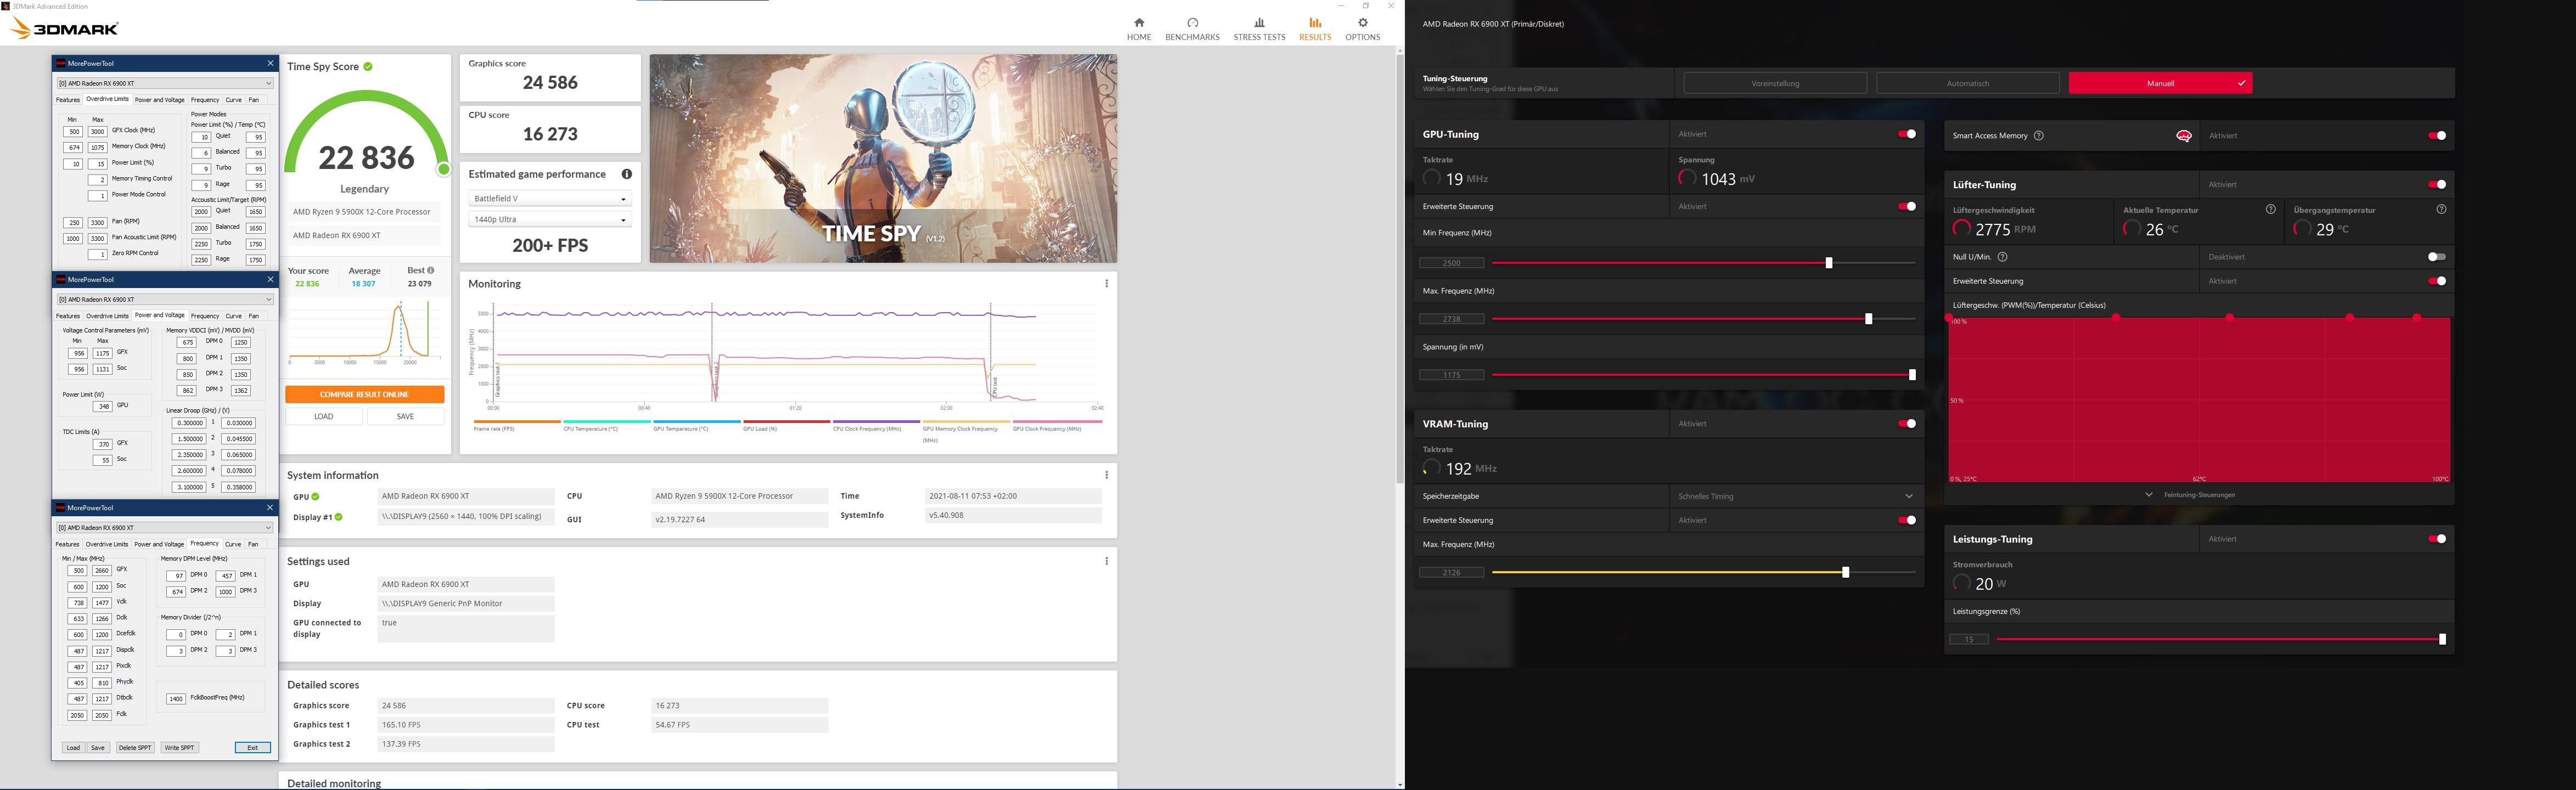Screen dimensions: 2576x790
Task: Toggle GPU-Tuning Aktiviert switch
Action: 1907,134
